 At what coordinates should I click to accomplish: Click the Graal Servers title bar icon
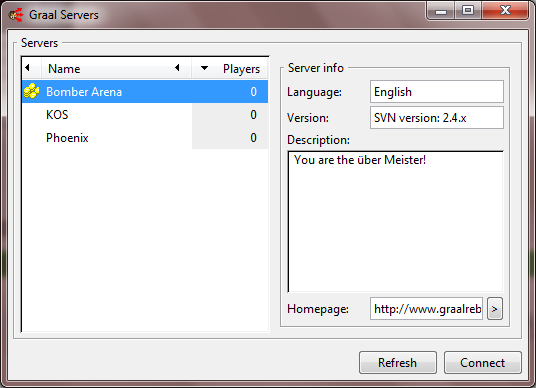tap(16, 15)
